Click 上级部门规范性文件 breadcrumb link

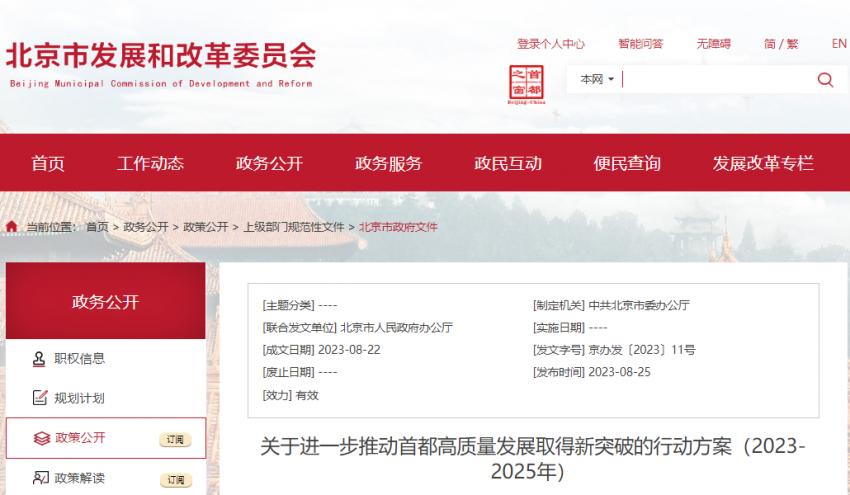click(293, 227)
